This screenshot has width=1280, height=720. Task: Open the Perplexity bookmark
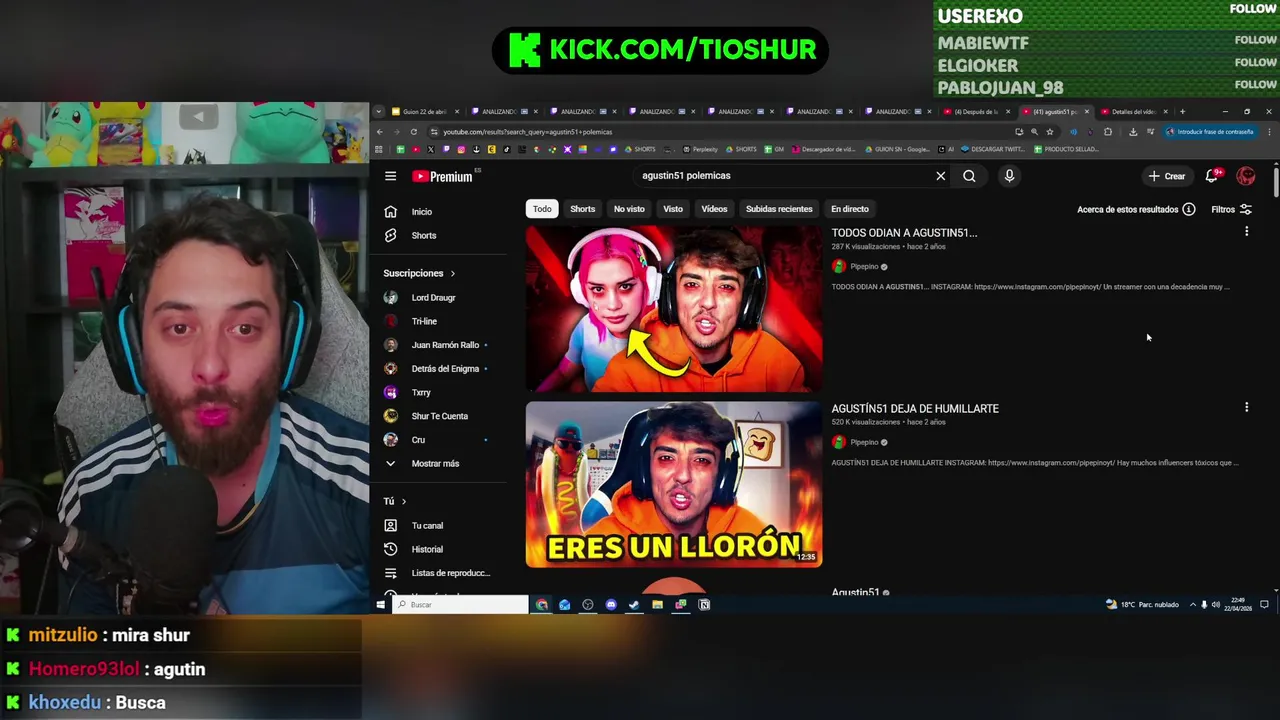(x=700, y=149)
